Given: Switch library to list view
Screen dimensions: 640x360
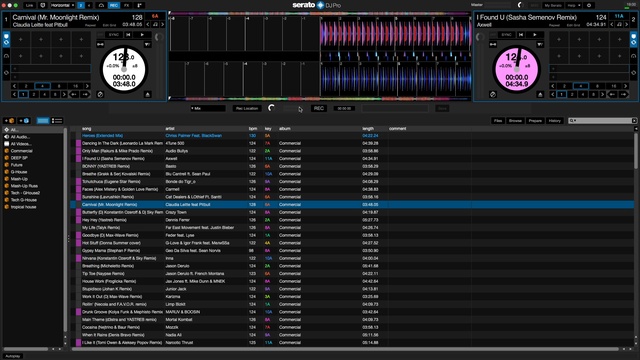Looking at the screenshot, I should pos(43,120).
